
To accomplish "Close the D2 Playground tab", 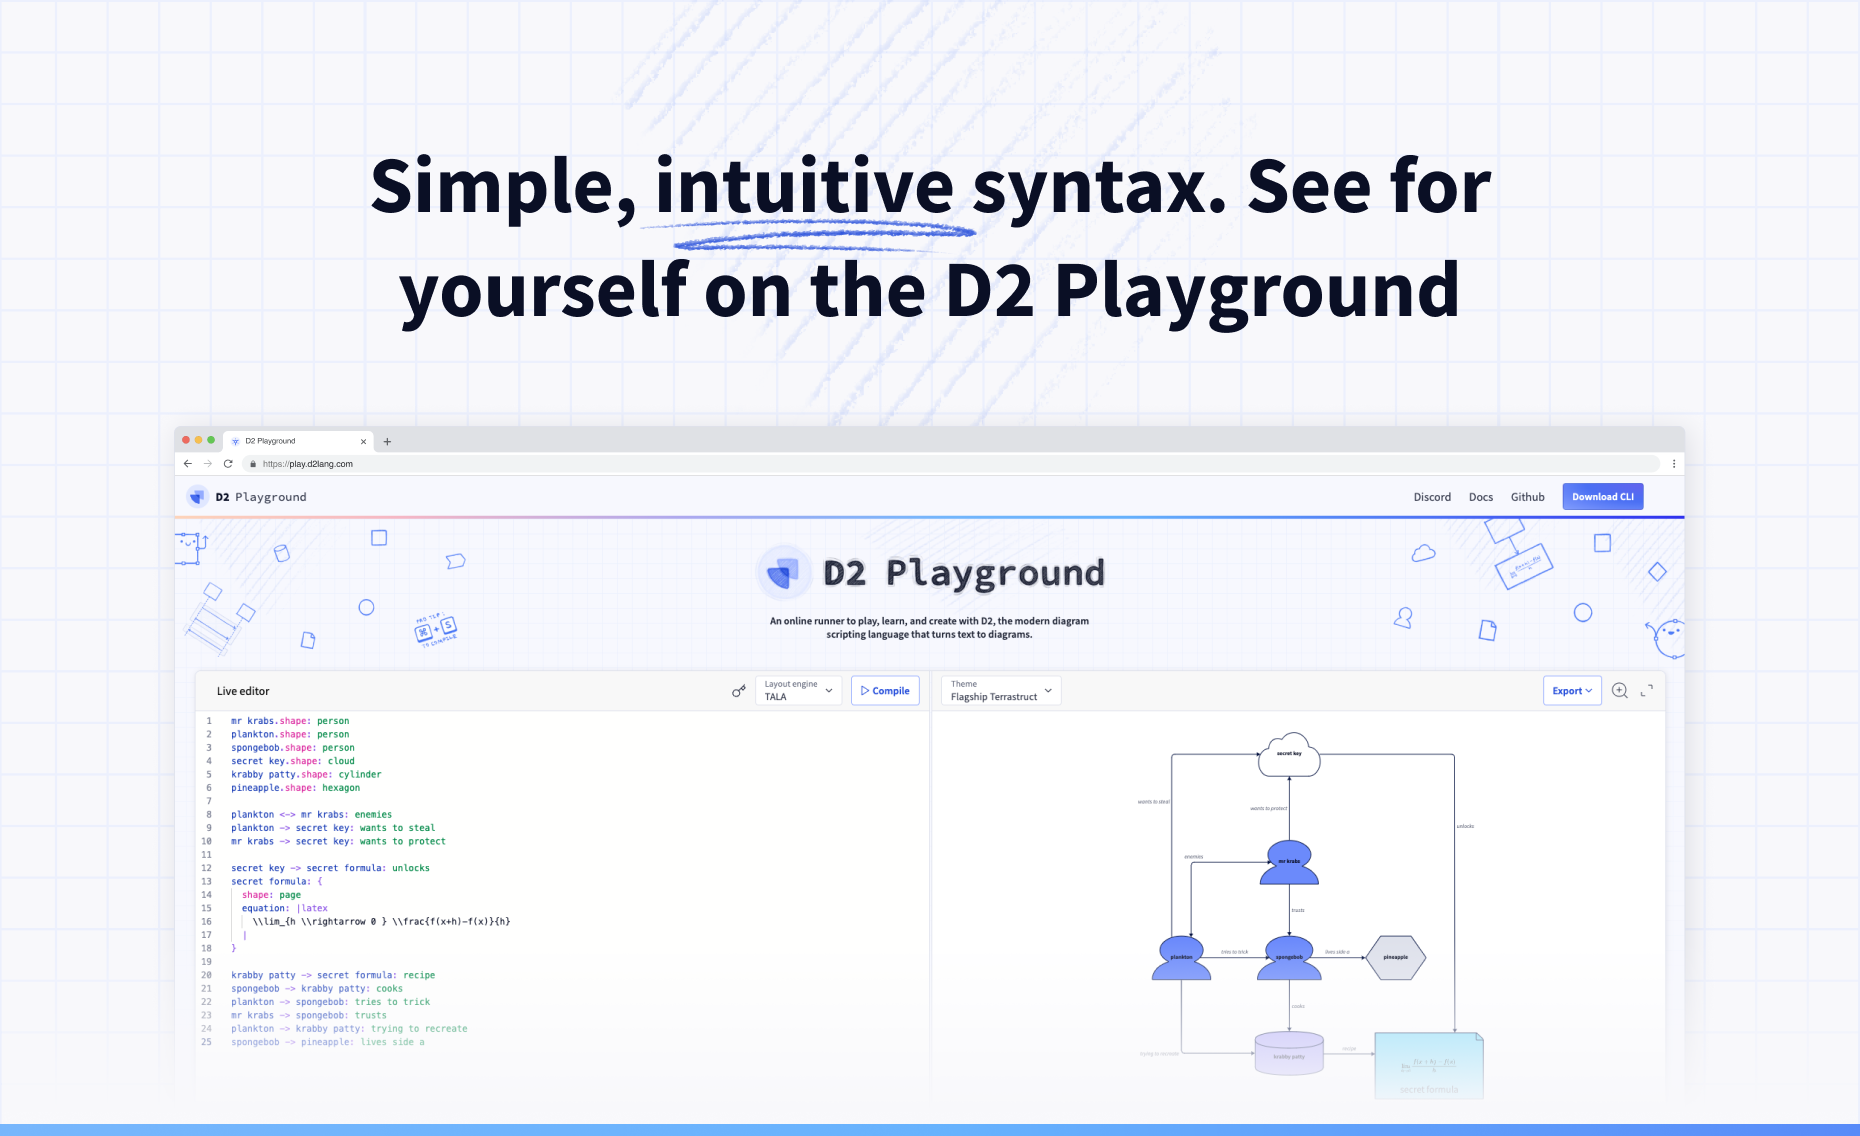I will (x=363, y=441).
